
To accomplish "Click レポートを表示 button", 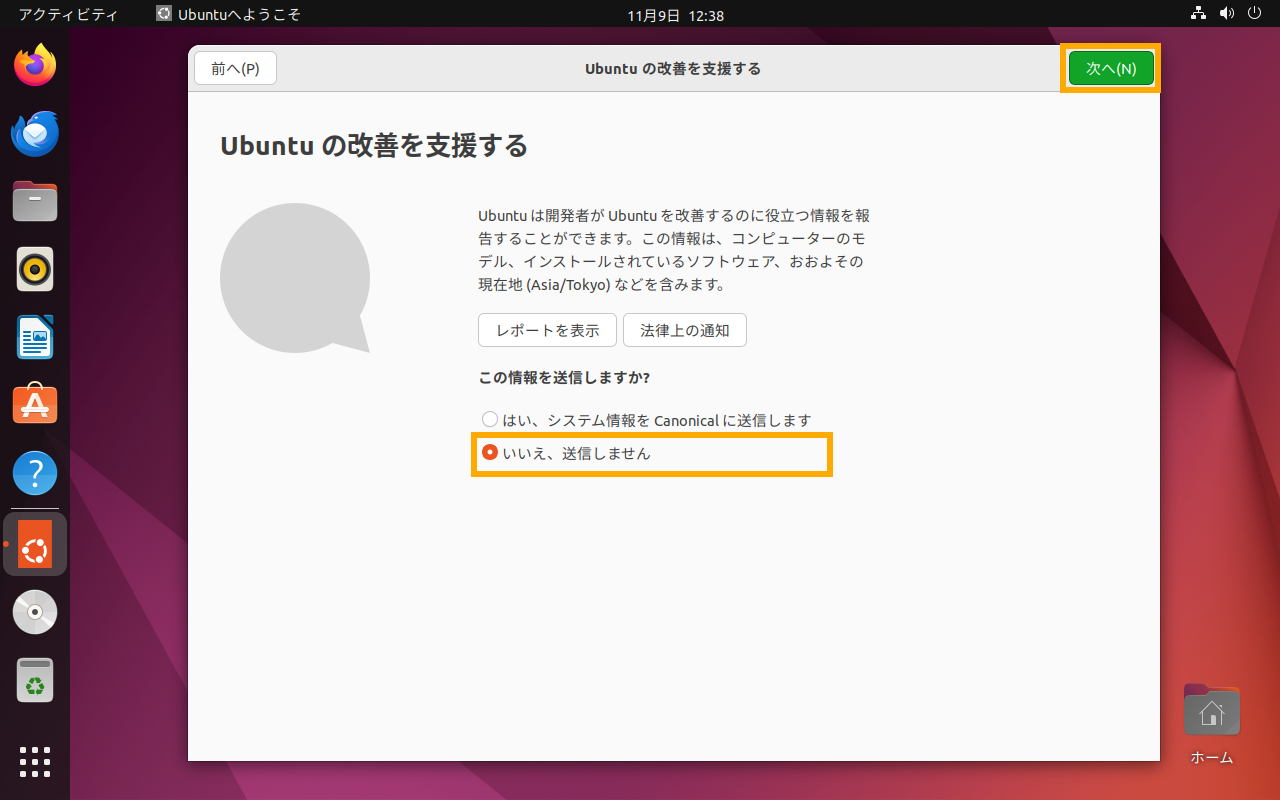I will 547,330.
